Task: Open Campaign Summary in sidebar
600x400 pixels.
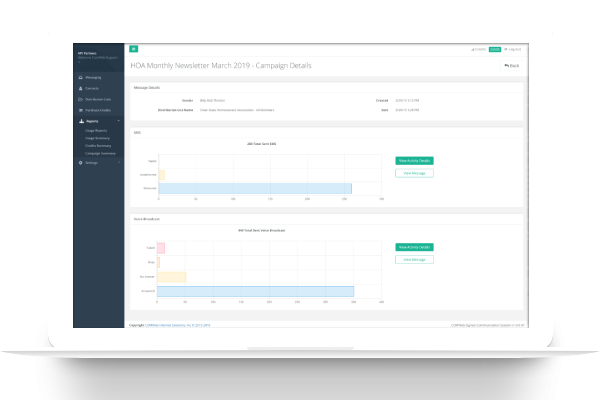Action: (x=99, y=154)
